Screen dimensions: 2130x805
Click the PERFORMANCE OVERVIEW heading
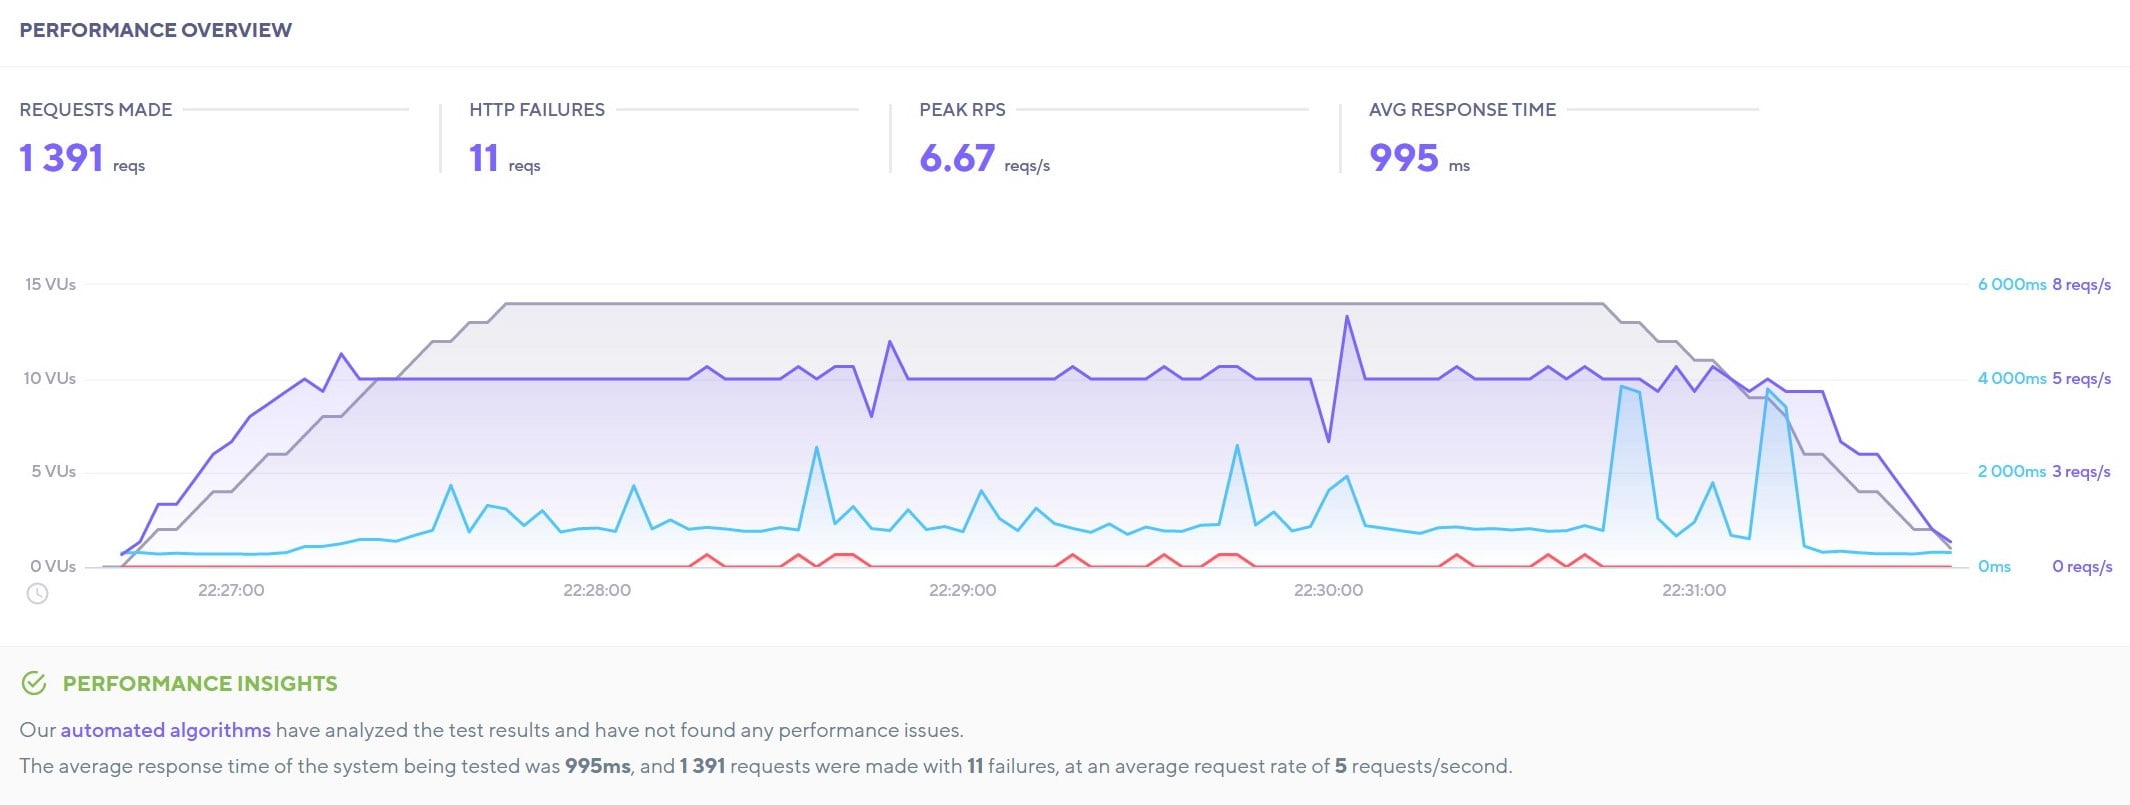[156, 30]
